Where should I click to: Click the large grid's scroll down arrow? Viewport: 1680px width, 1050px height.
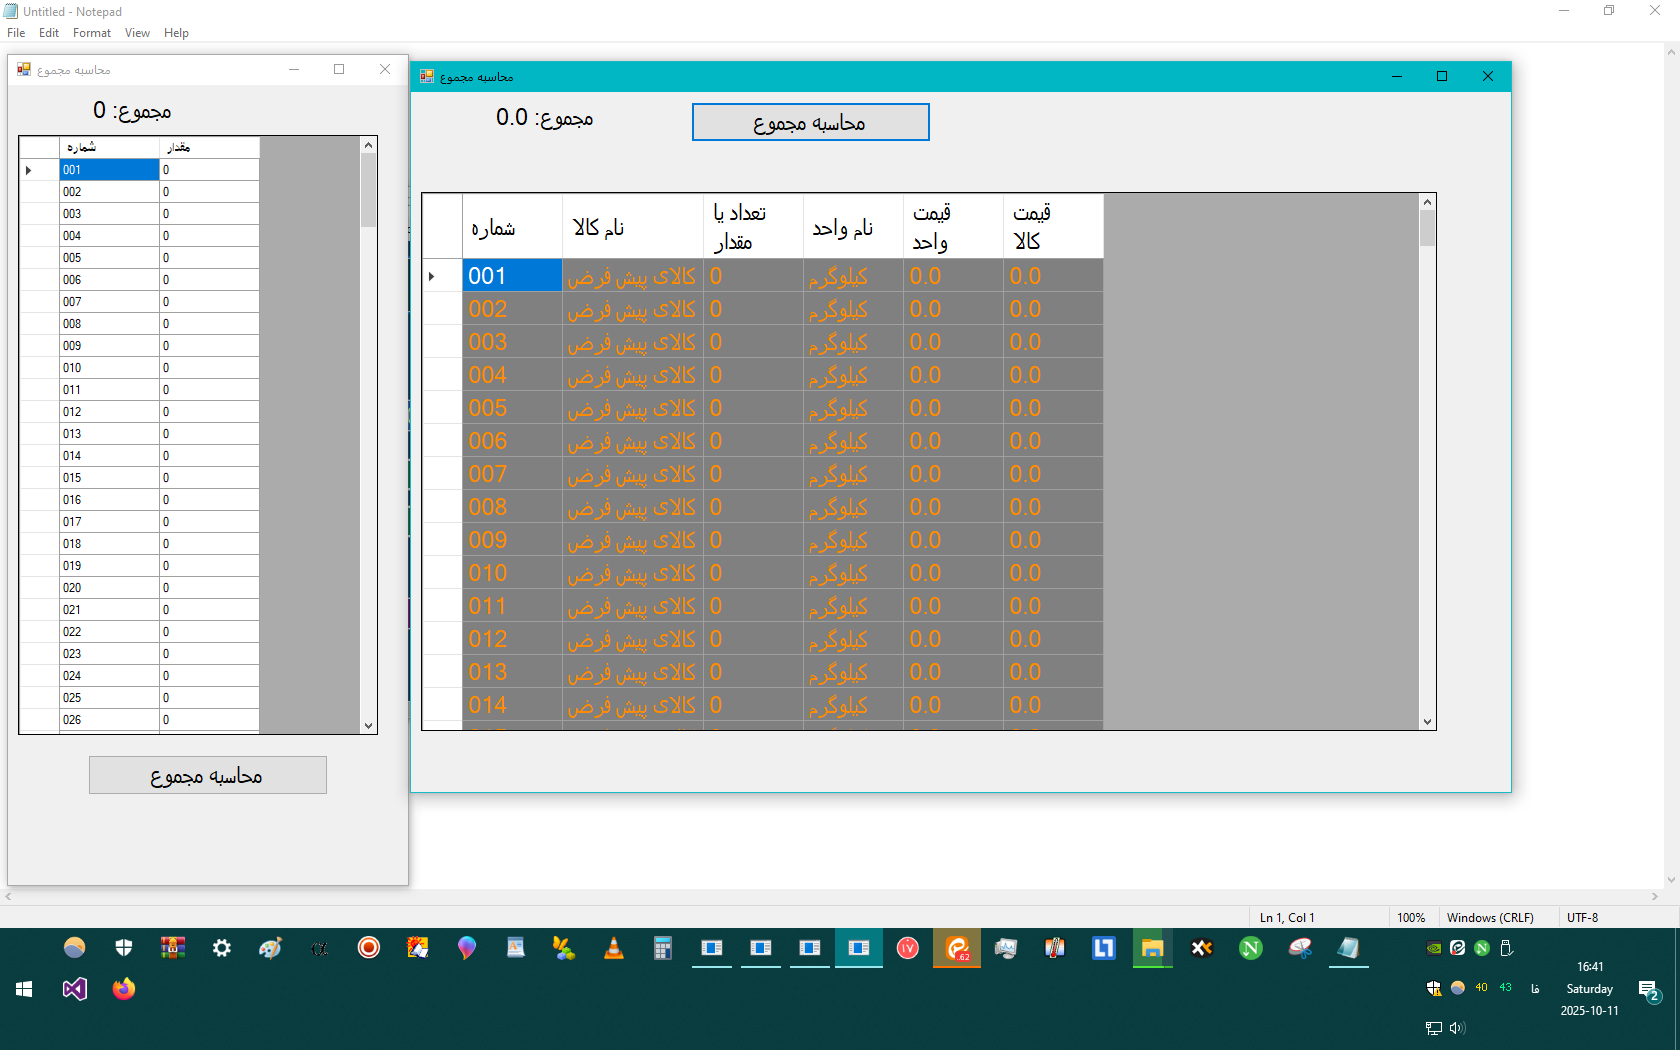1427,722
